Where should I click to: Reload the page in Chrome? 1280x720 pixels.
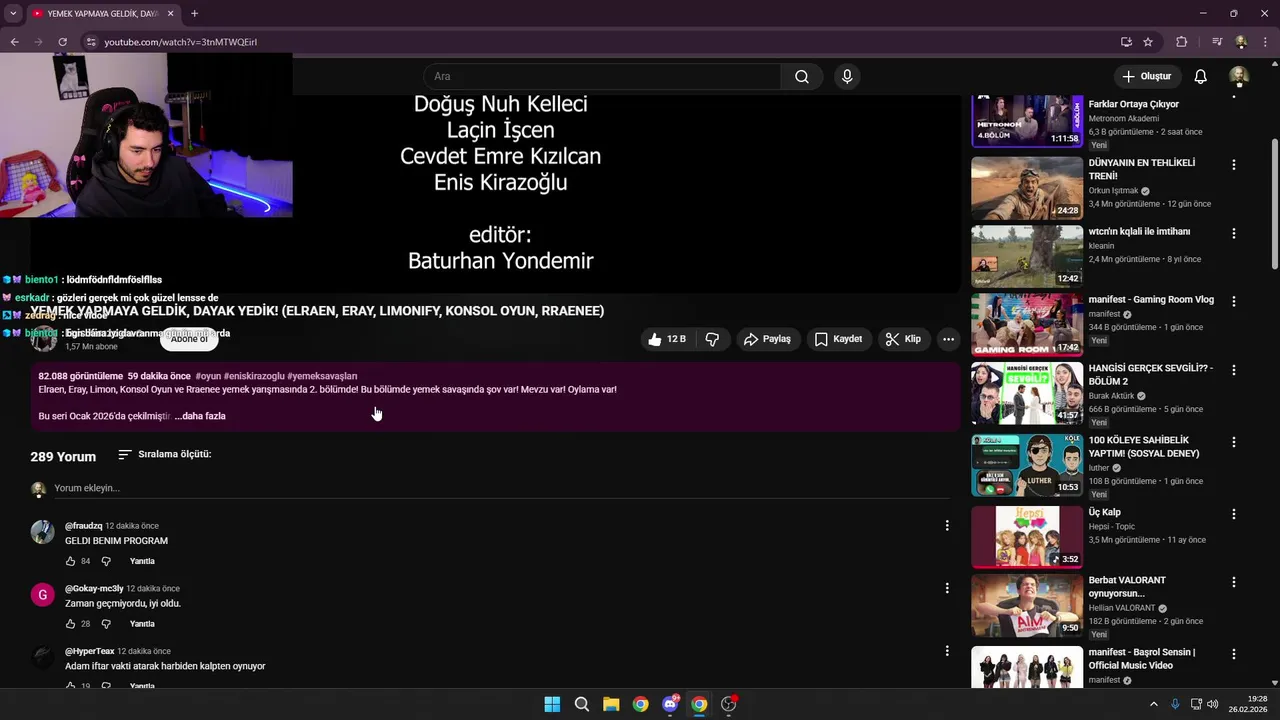[x=62, y=42]
